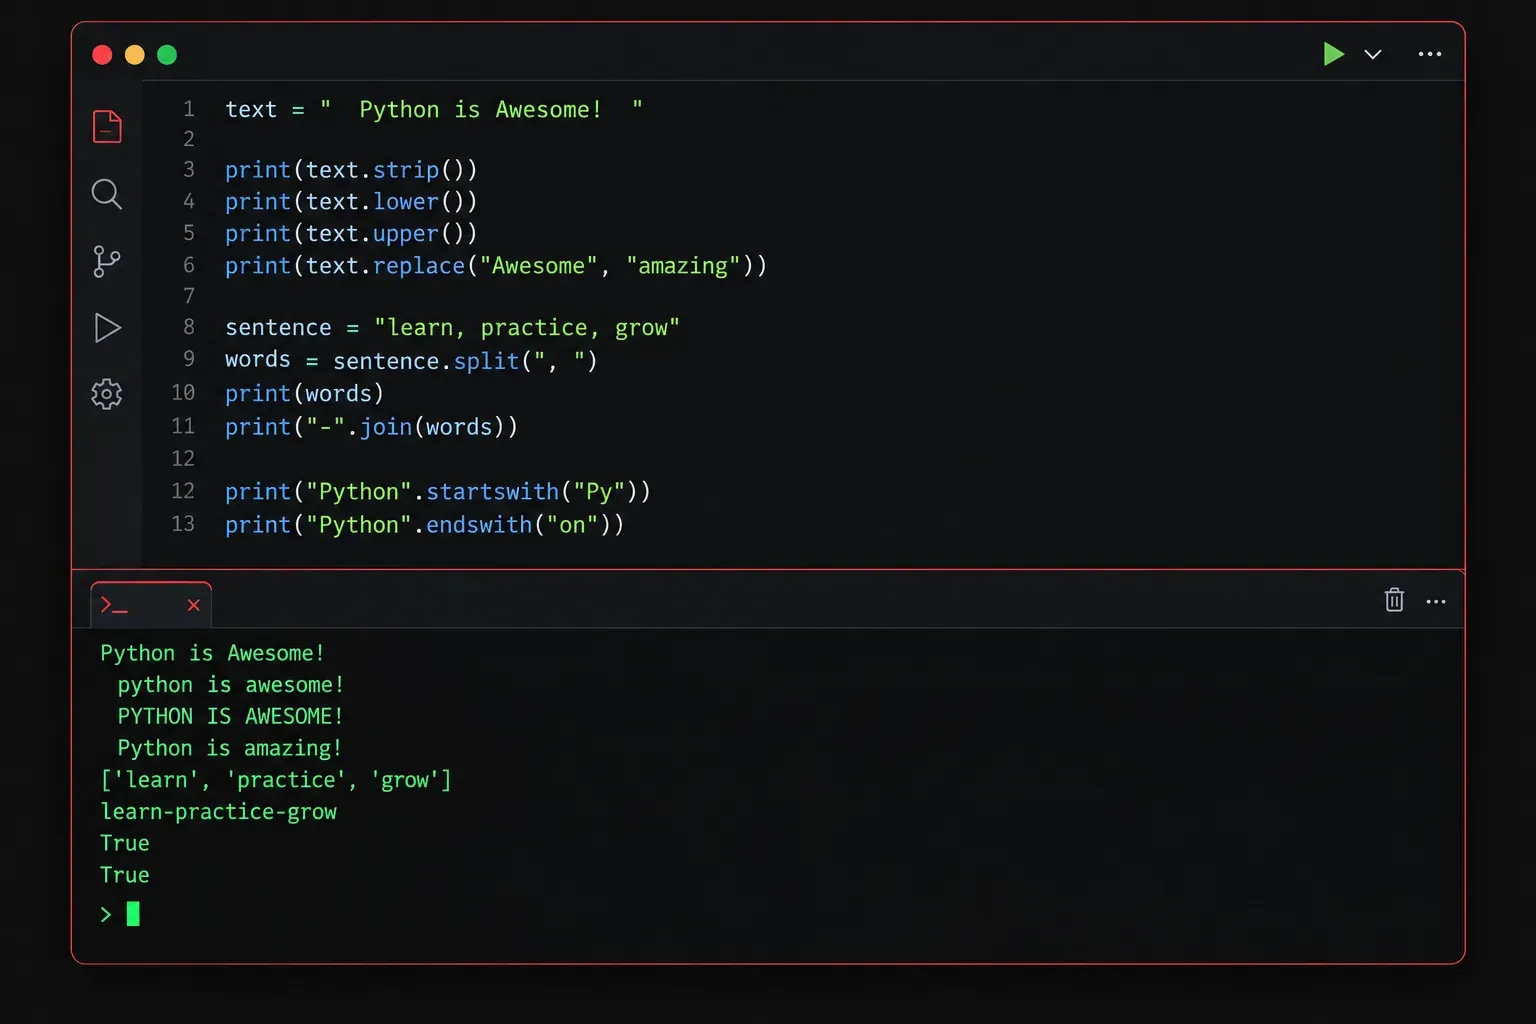Open Run and Debug outline triangle in sidebar

(107, 328)
